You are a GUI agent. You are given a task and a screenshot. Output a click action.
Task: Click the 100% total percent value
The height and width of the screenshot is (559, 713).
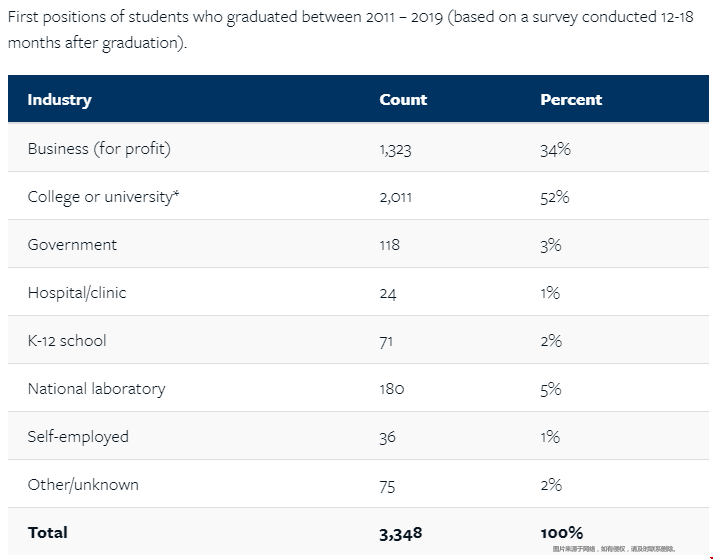click(561, 533)
